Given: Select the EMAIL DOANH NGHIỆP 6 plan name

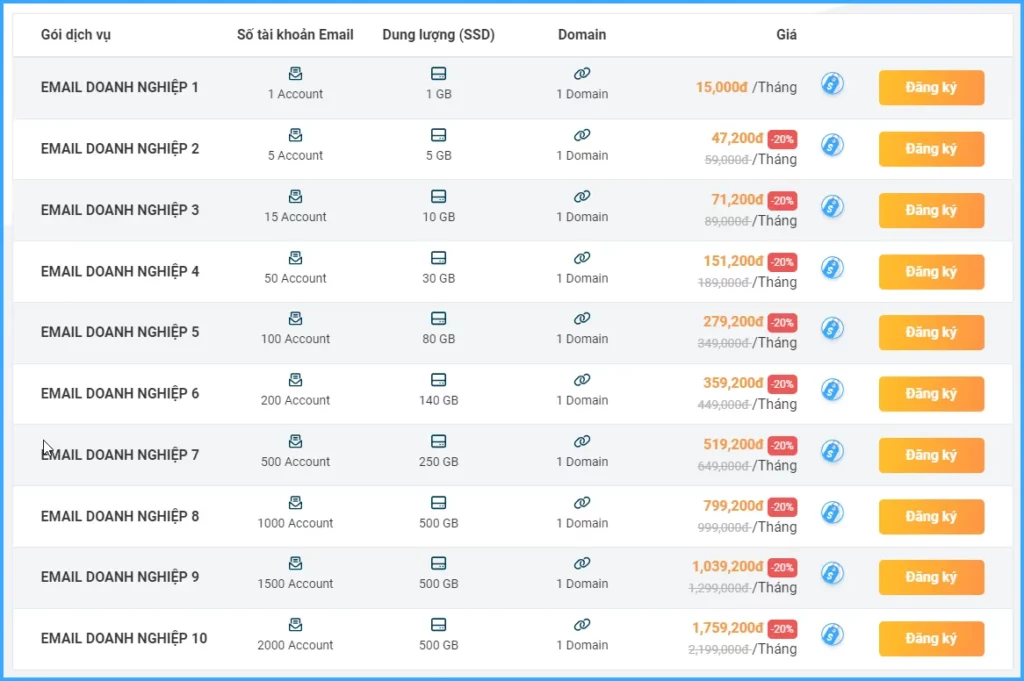Looking at the screenshot, I should (120, 393).
